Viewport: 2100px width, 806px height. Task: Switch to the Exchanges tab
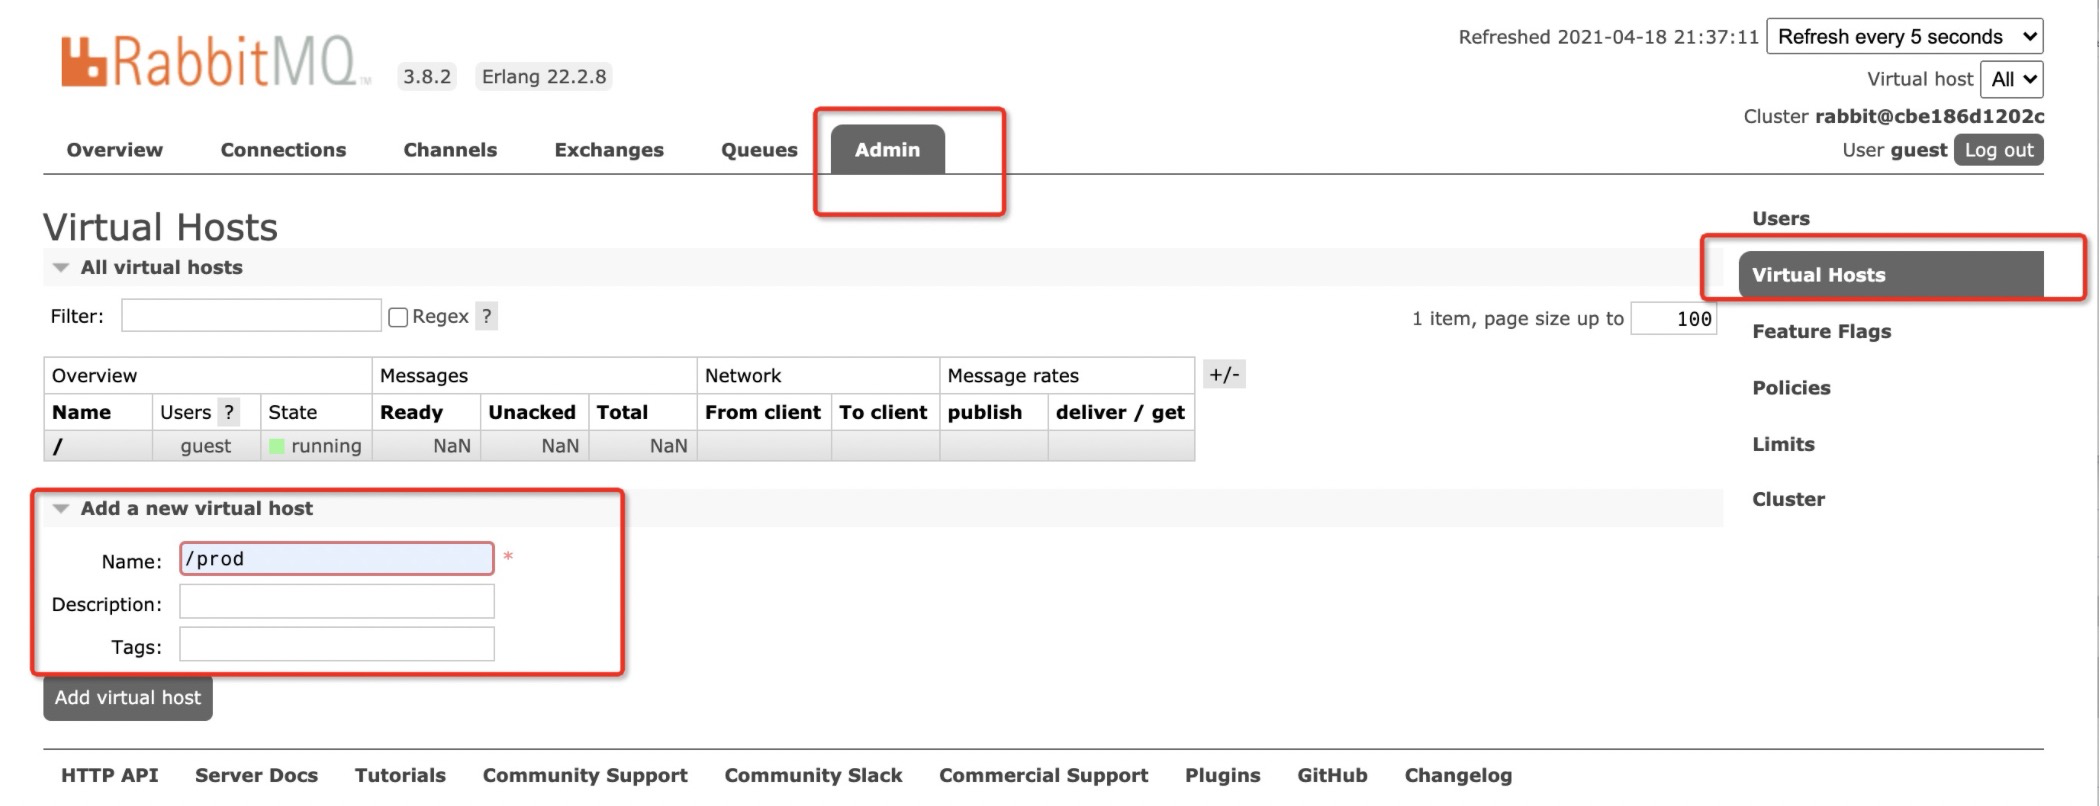[x=609, y=150]
